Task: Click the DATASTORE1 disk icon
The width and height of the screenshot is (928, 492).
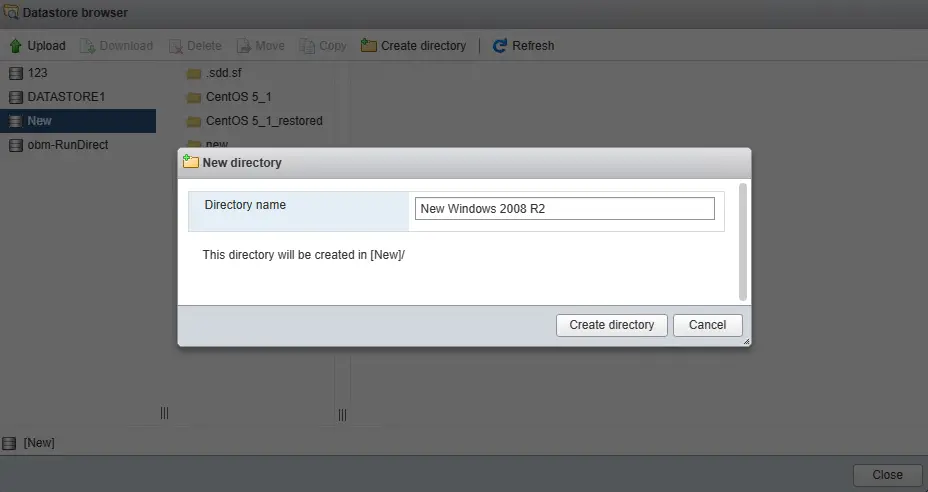Action: coord(16,97)
